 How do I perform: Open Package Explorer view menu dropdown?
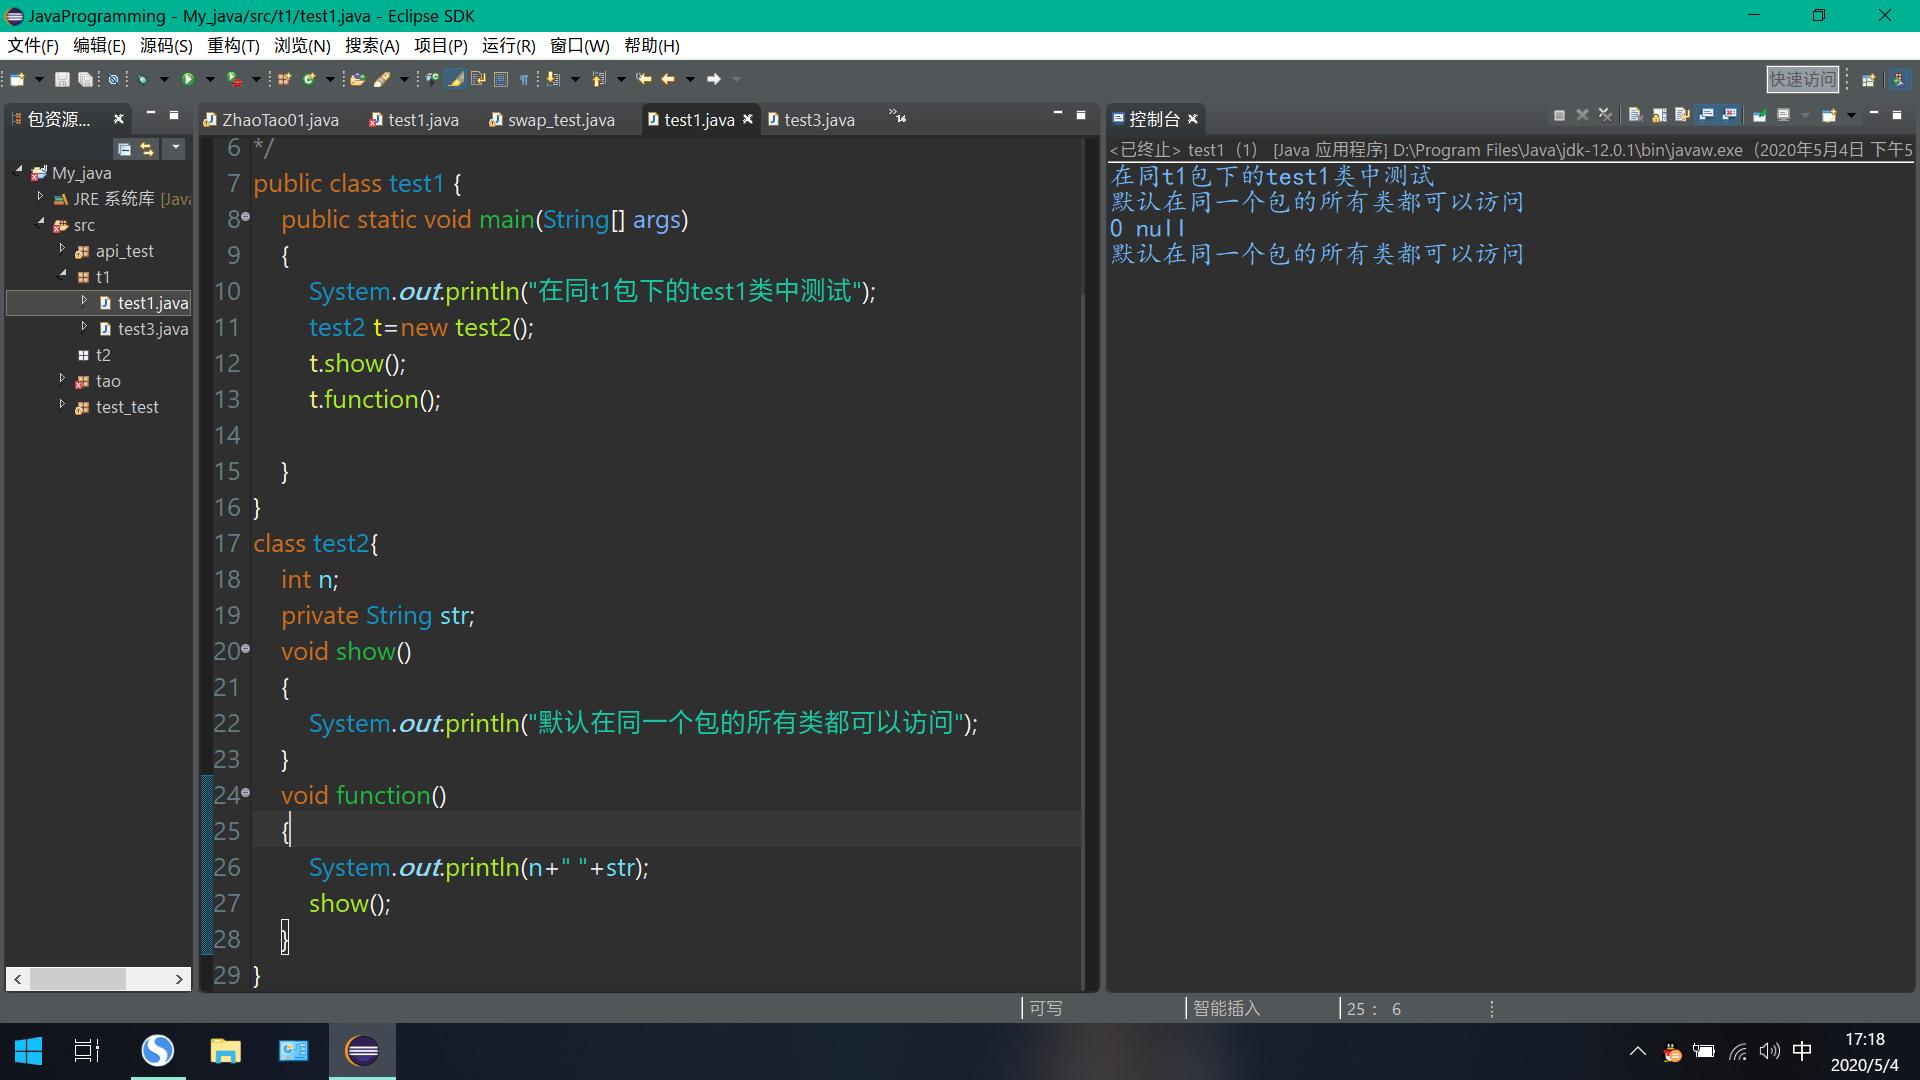pyautogui.click(x=175, y=148)
